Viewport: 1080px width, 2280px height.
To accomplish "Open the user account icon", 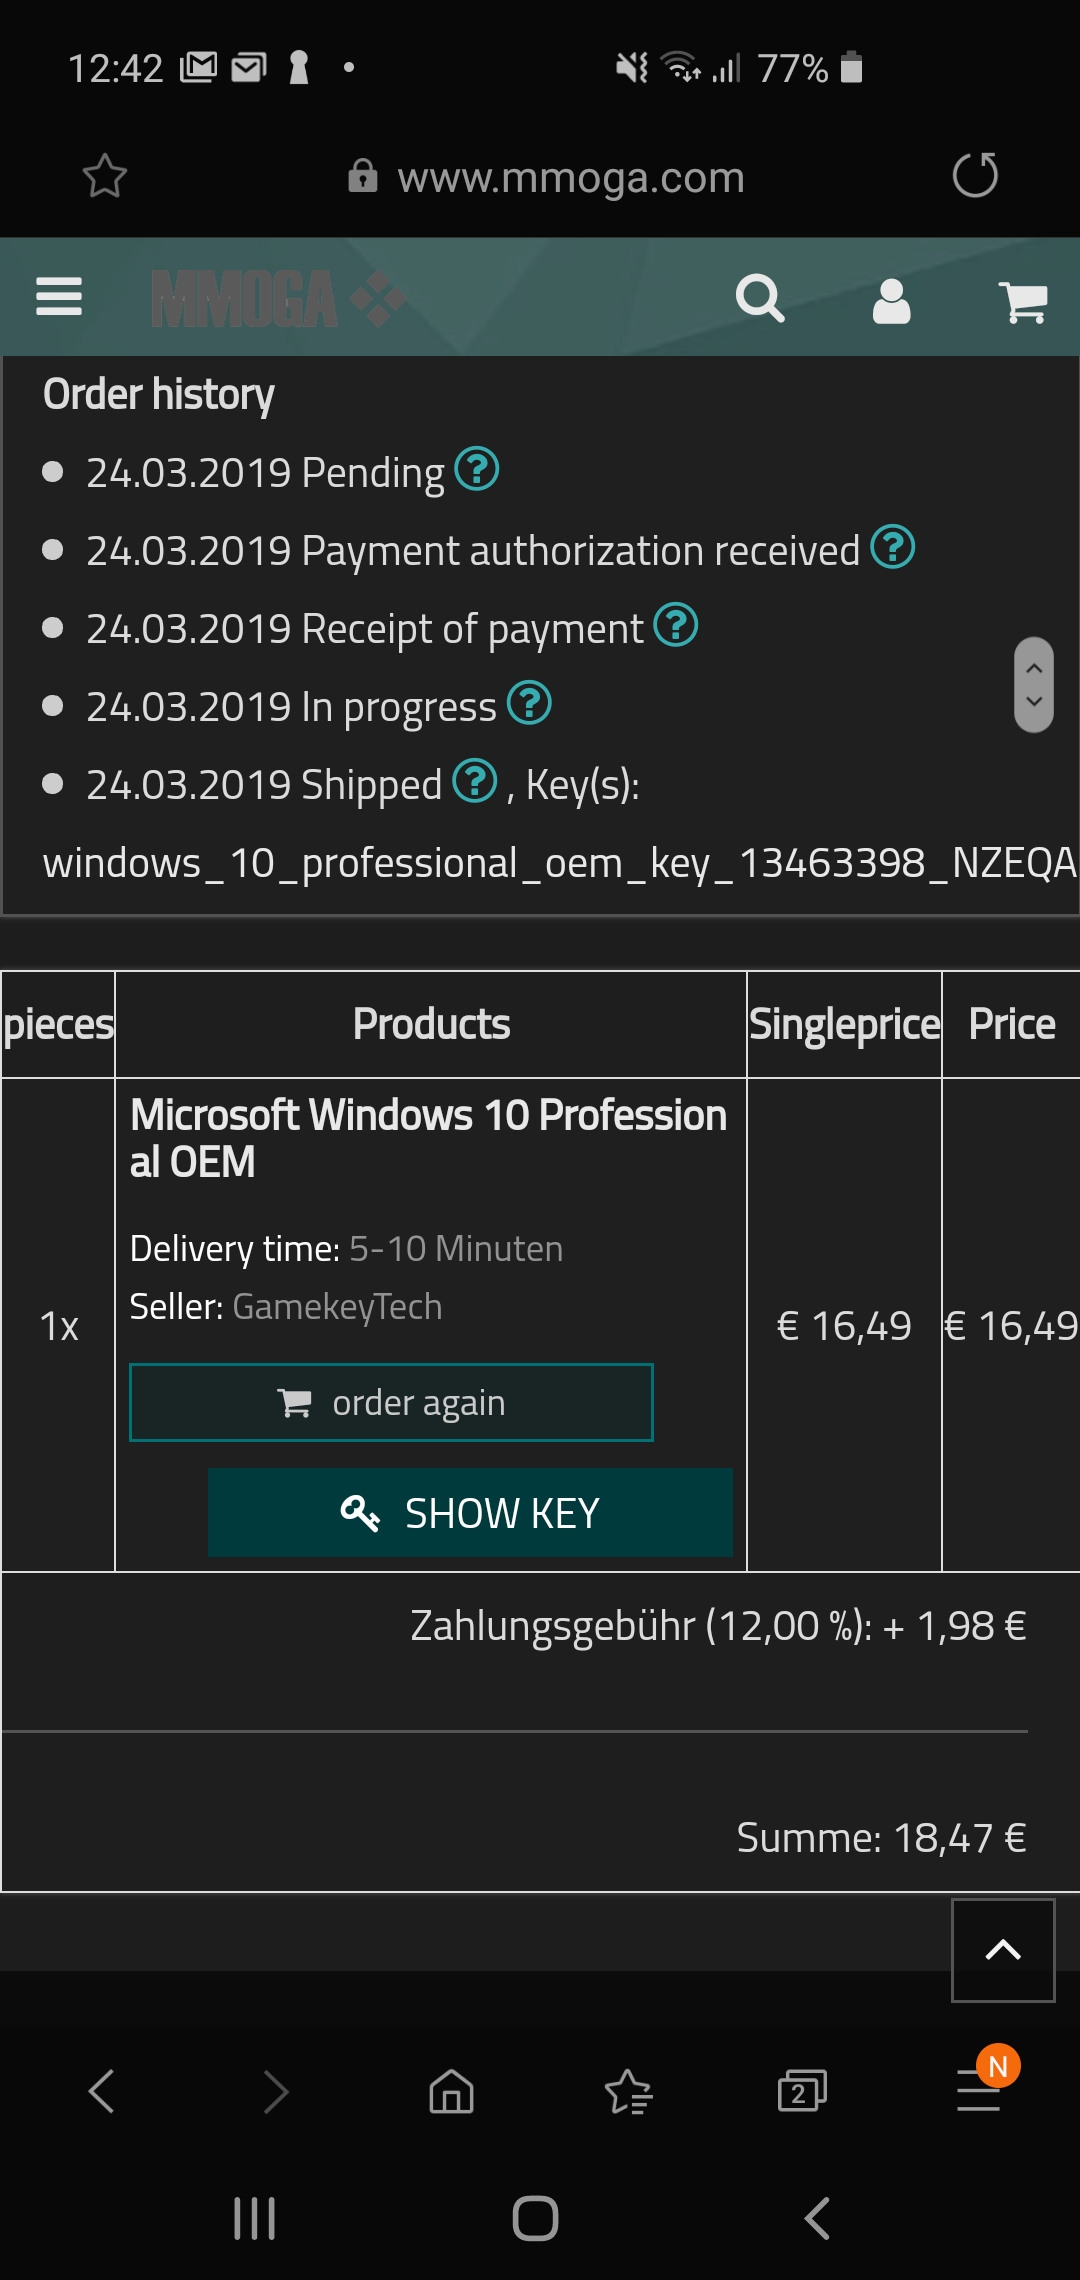I will tap(891, 300).
